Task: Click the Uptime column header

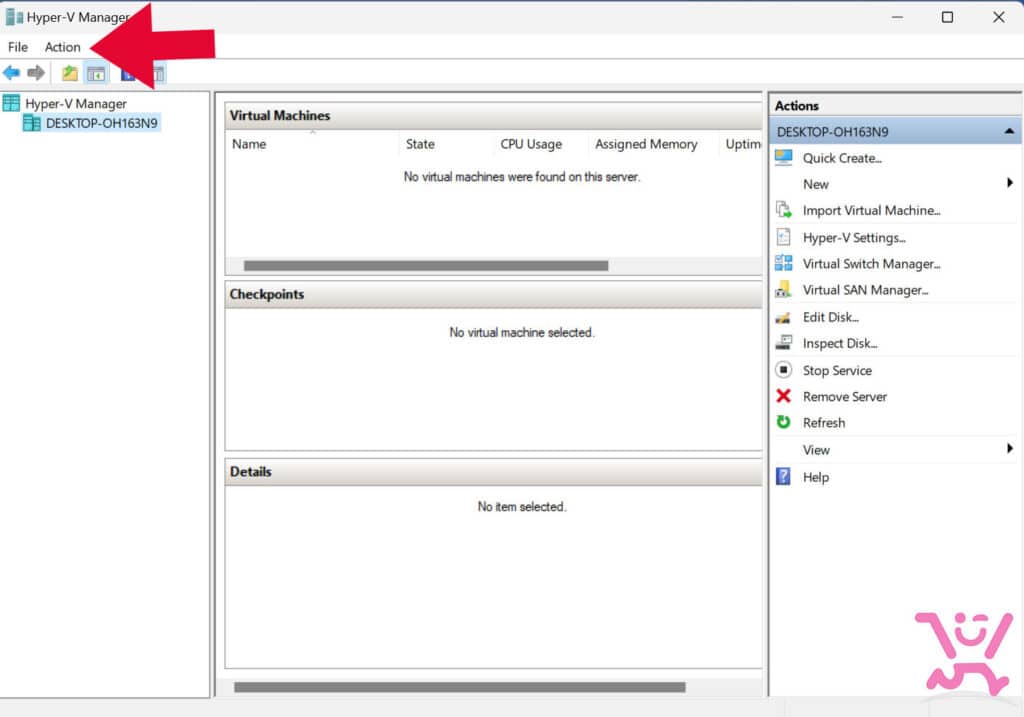Action: pos(741,144)
